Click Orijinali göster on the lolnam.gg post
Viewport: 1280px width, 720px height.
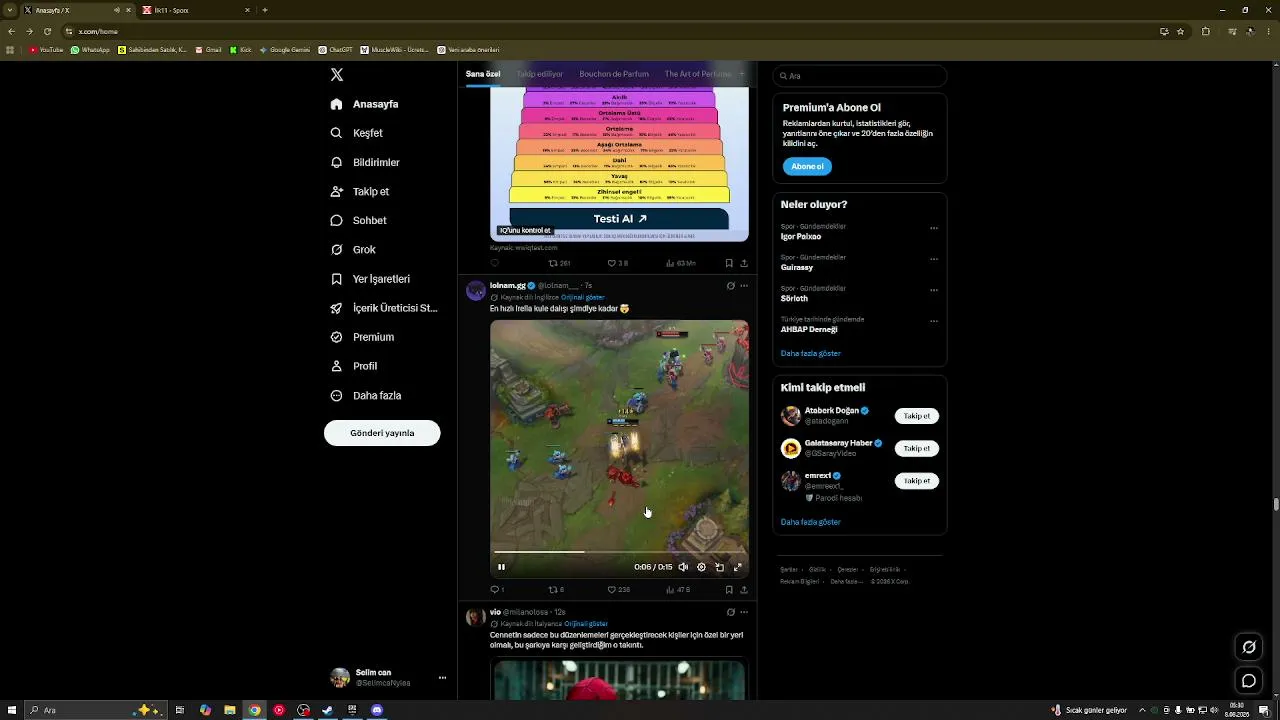(583, 297)
